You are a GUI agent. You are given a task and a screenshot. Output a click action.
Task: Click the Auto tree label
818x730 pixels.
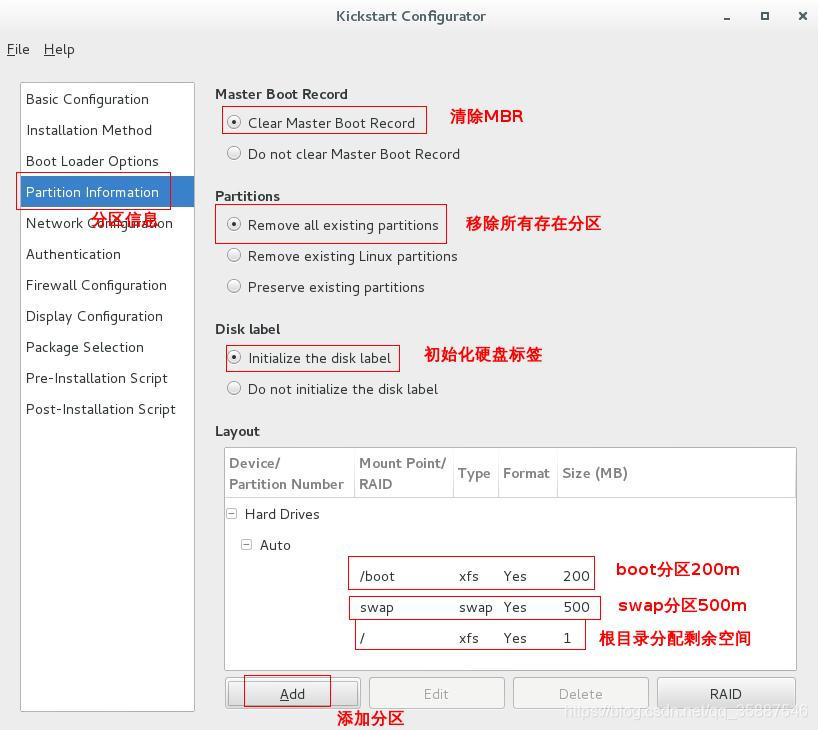[x=275, y=545]
